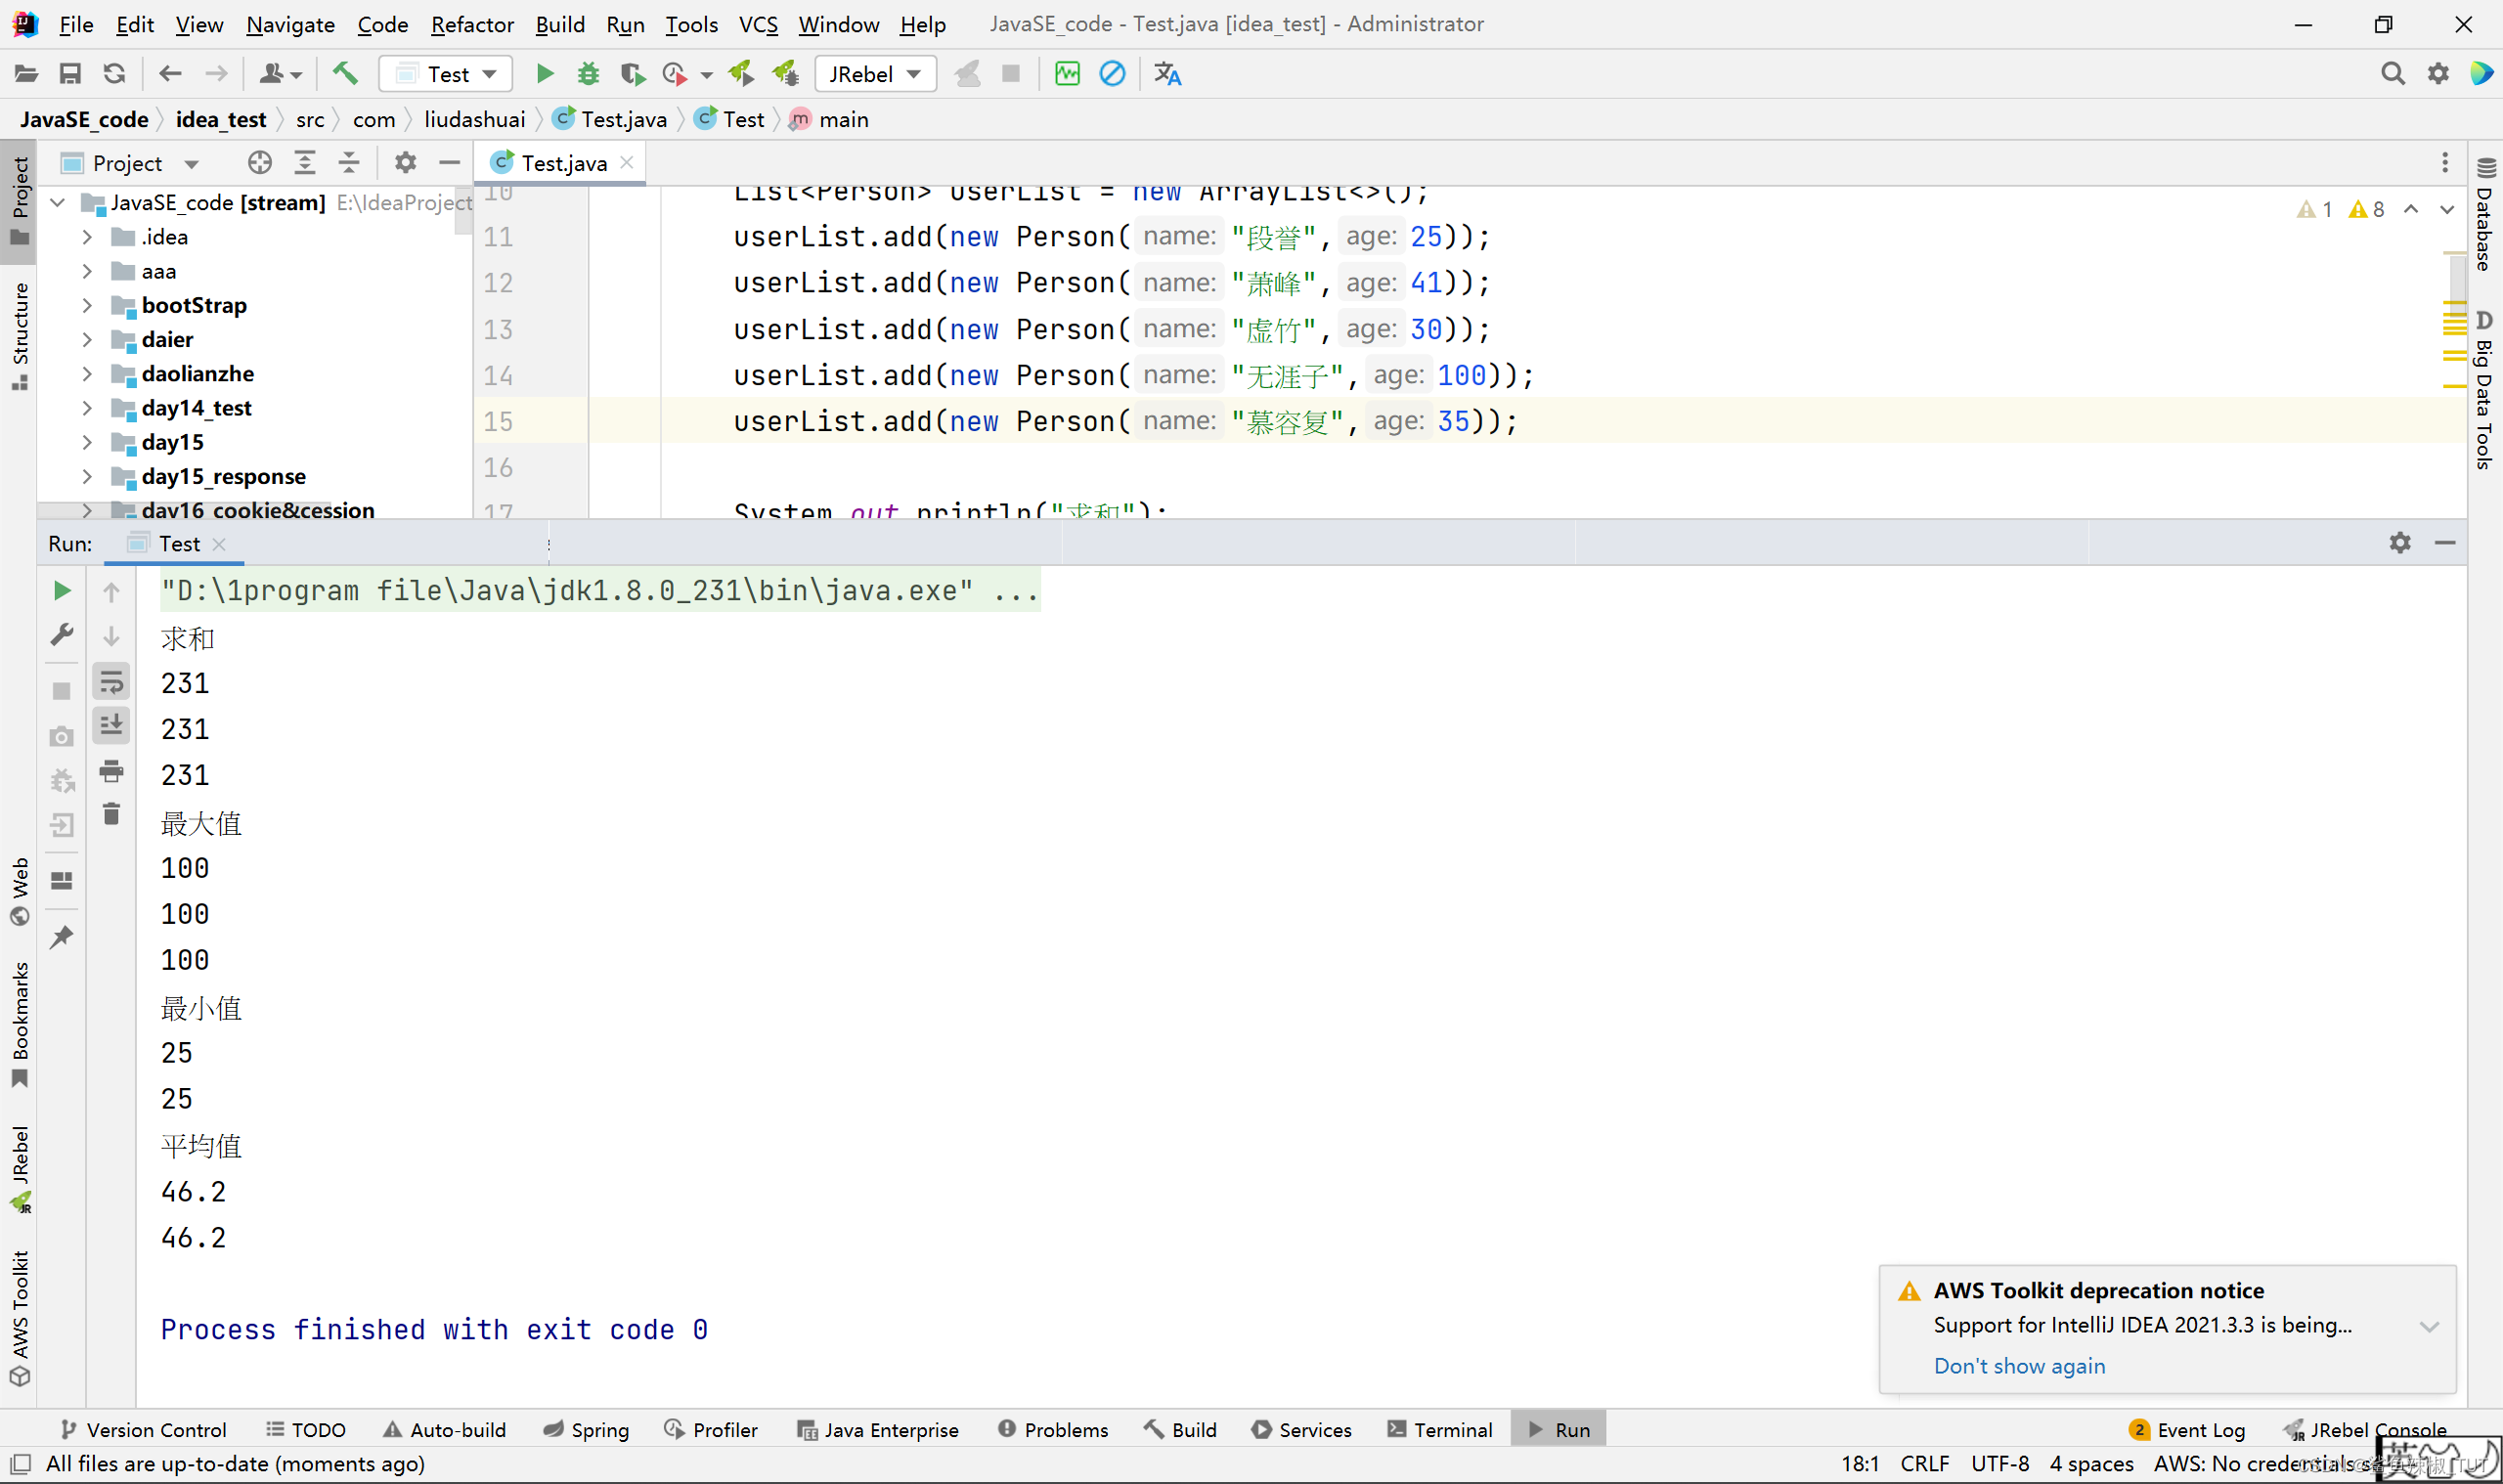Click the Rerun test icon
This screenshot has height=1484, width=2503.
click(62, 589)
